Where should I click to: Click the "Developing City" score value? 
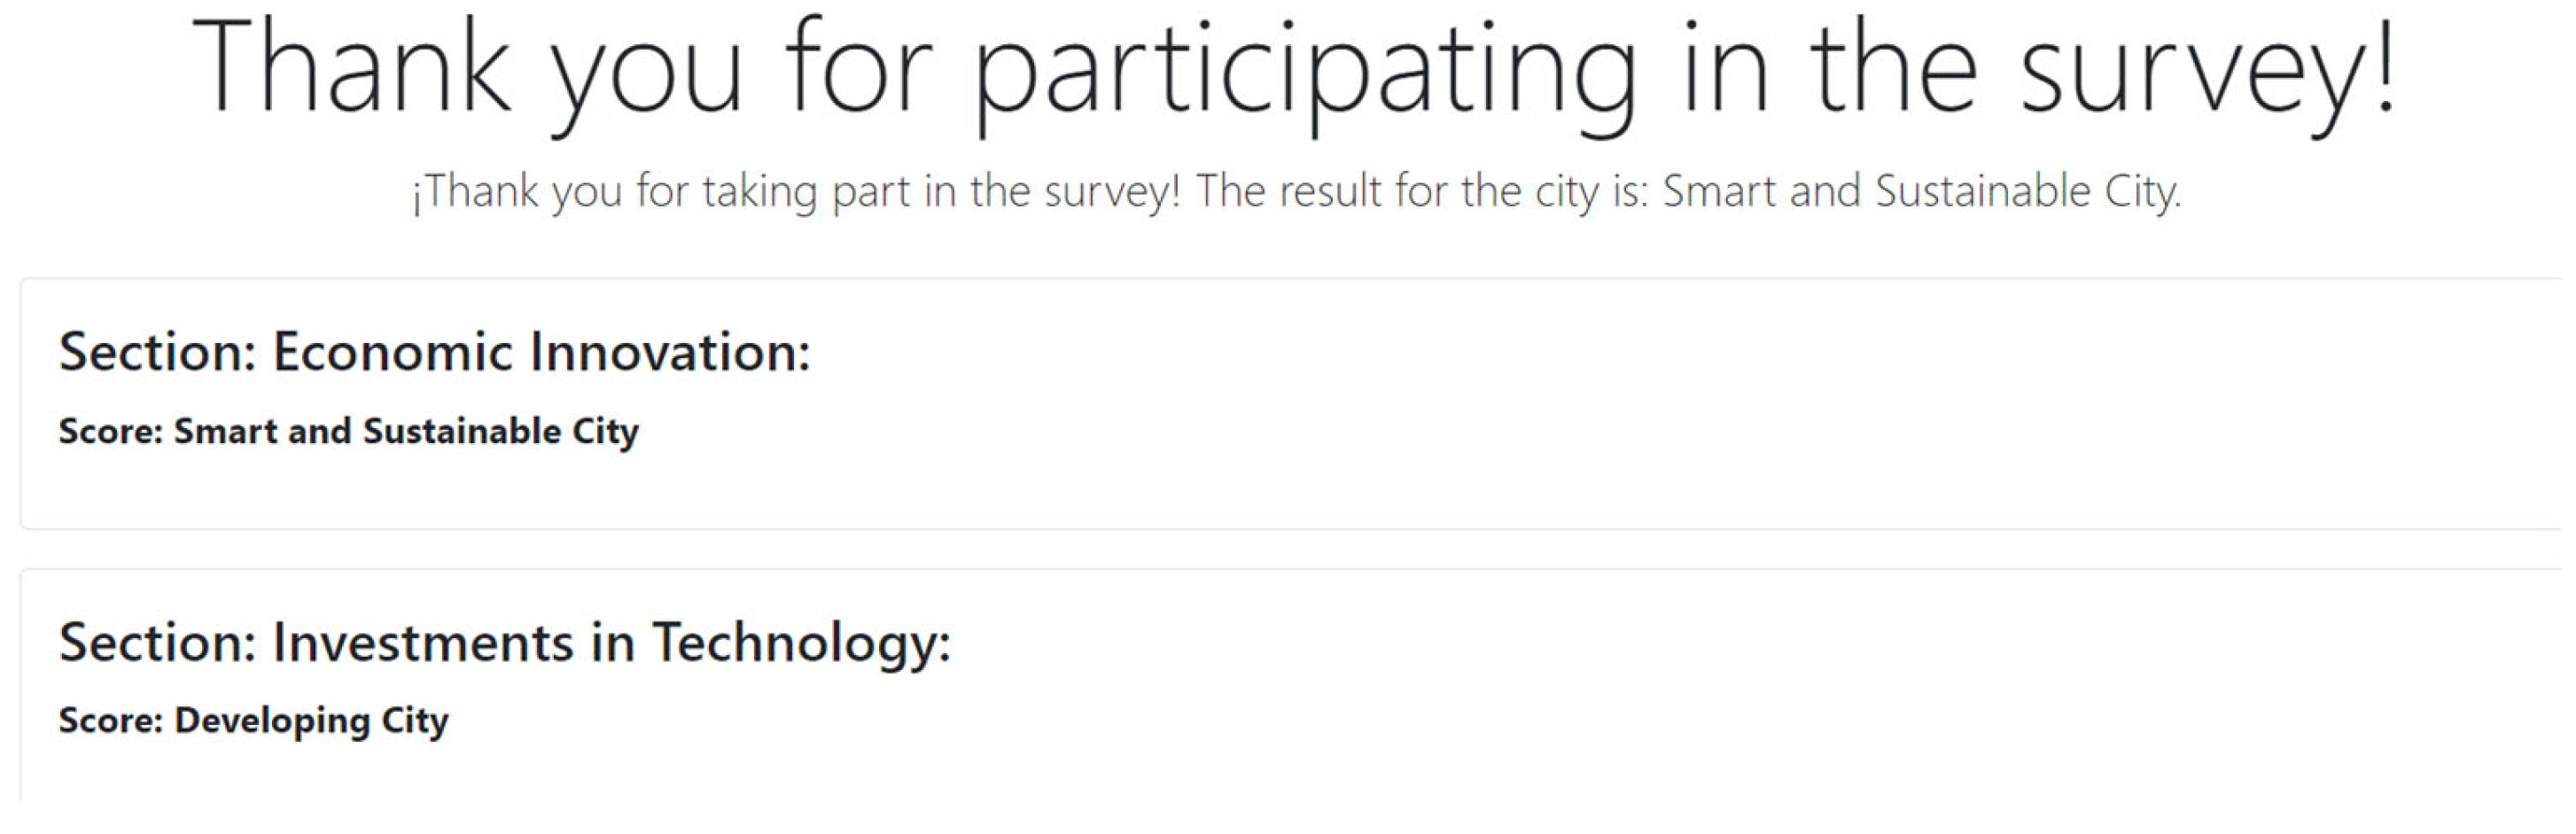[x=311, y=720]
